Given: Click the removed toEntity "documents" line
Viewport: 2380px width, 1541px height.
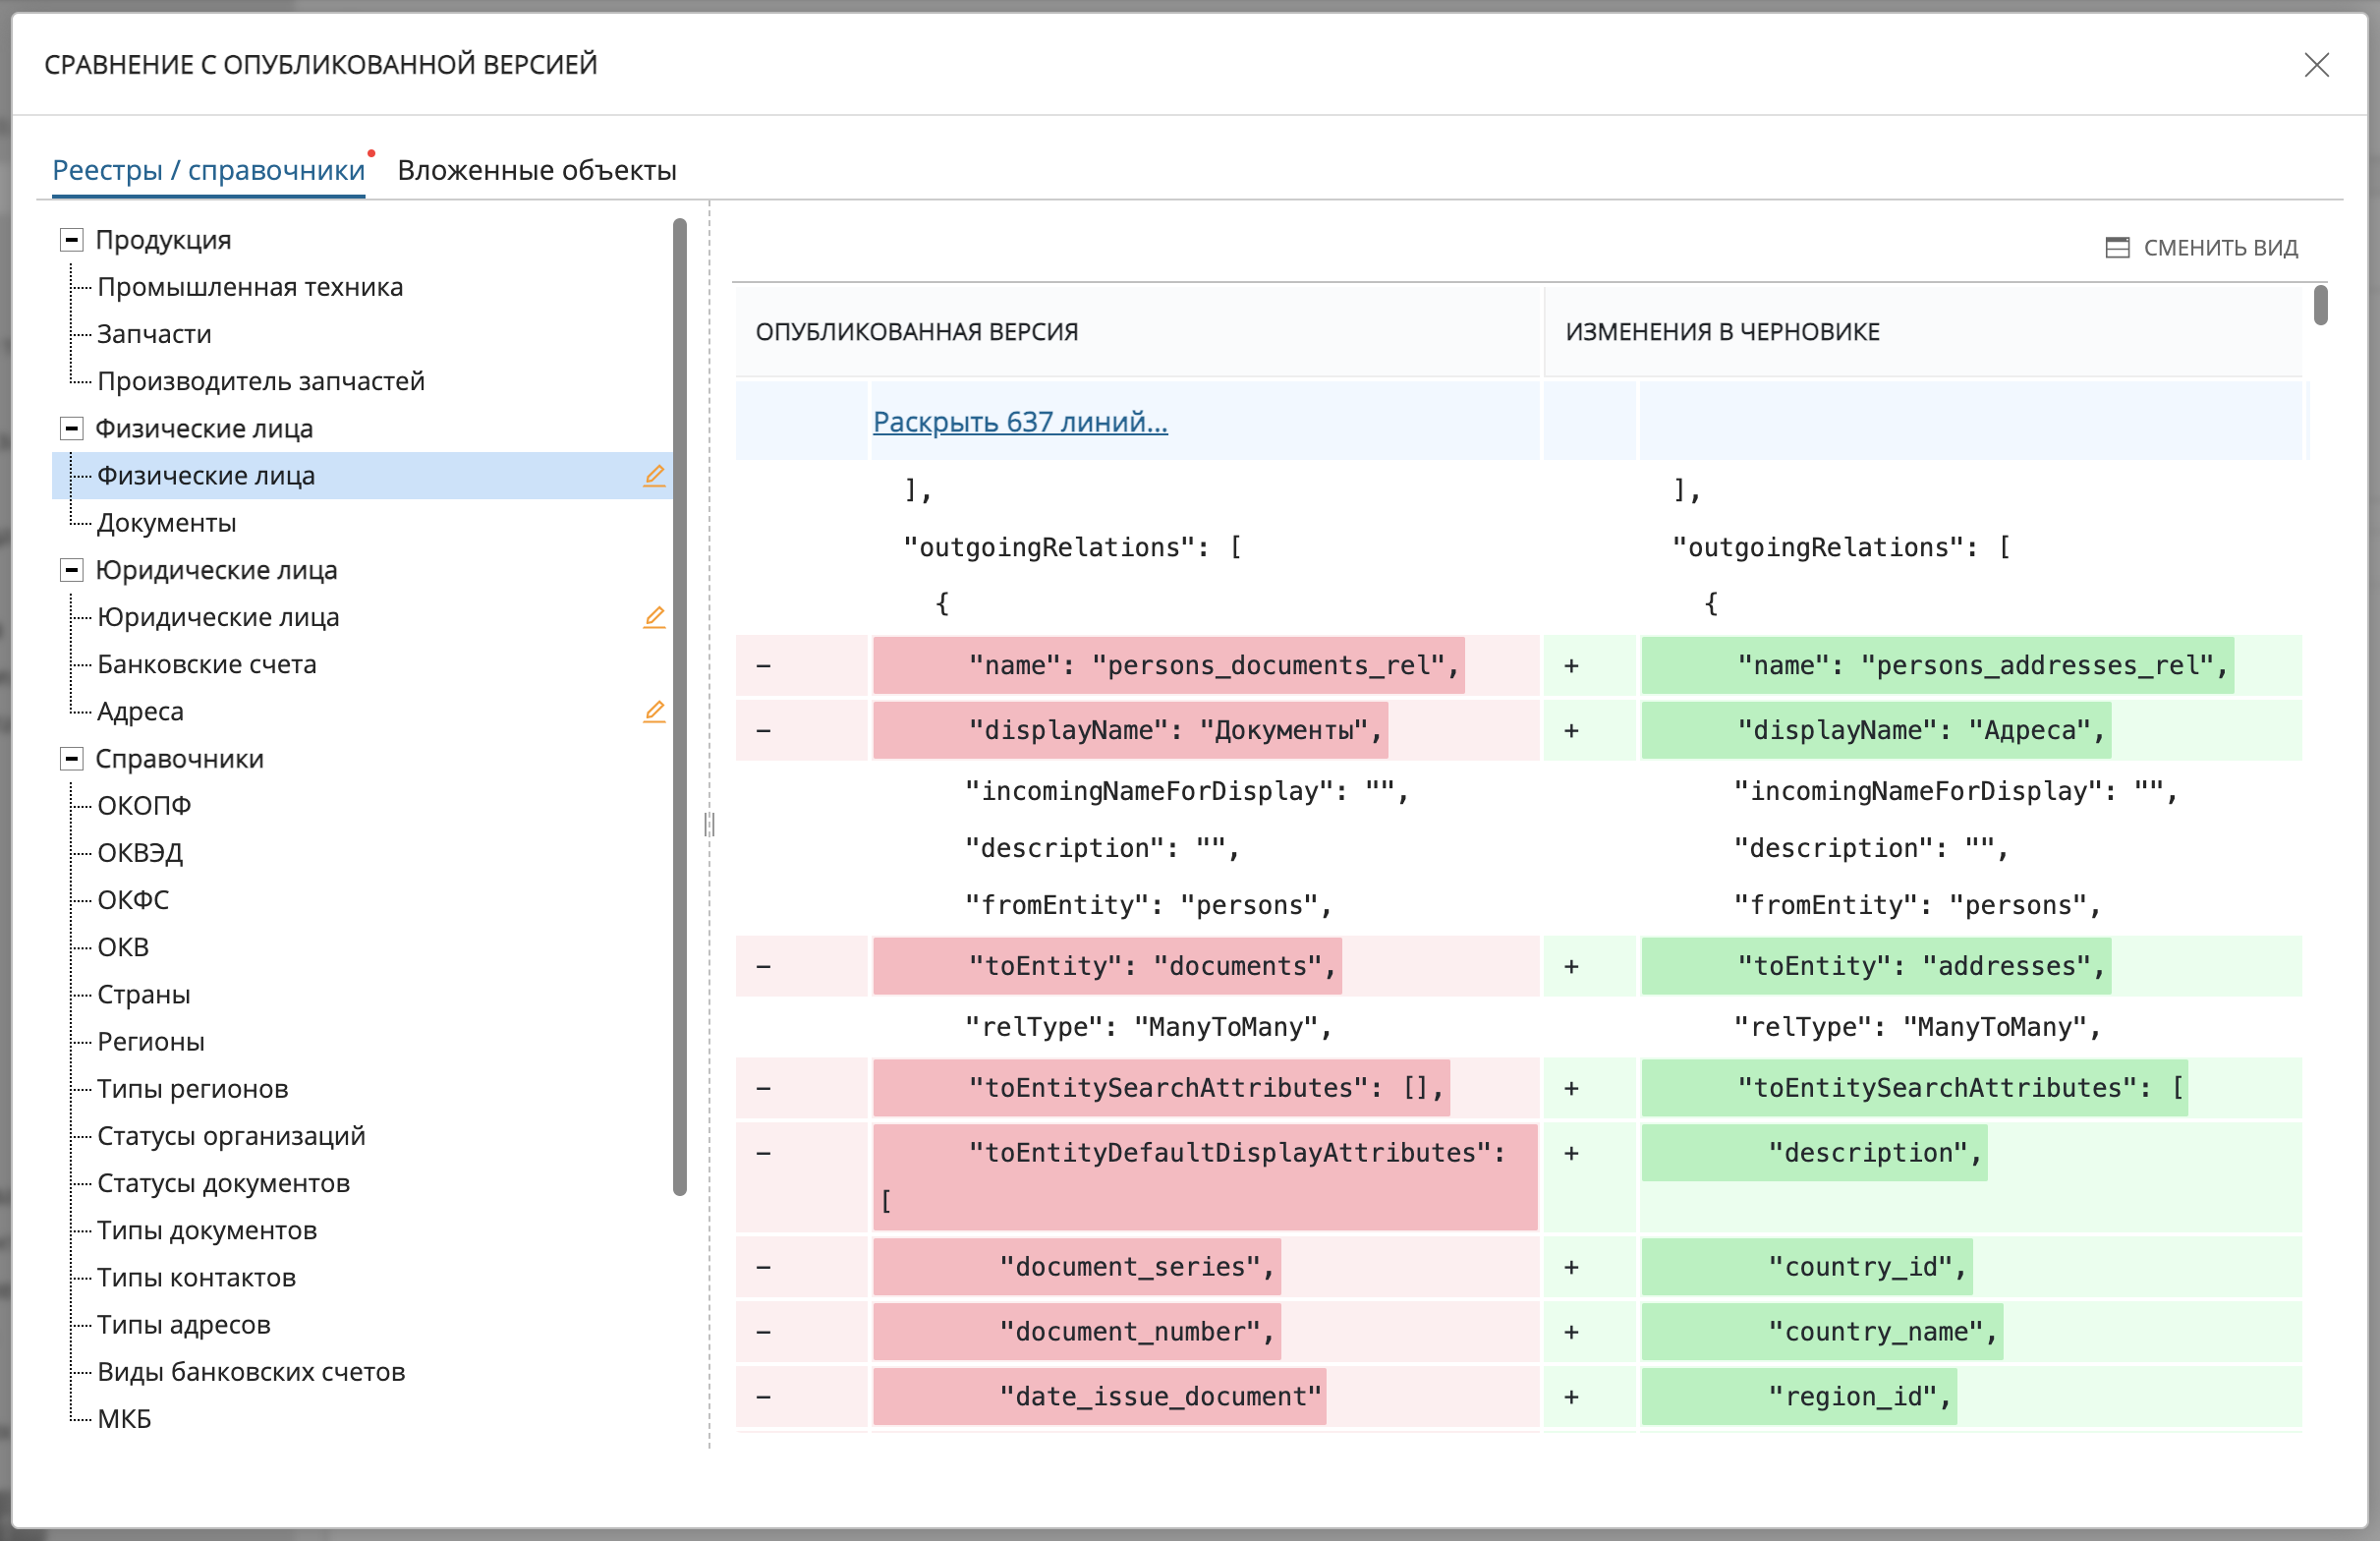Looking at the screenshot, I should 1107,966.
